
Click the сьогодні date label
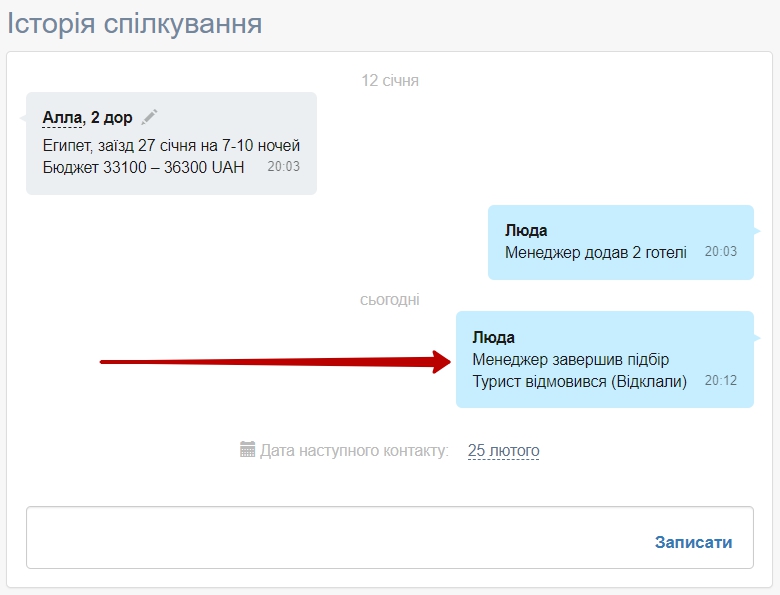tap(390, 299)
